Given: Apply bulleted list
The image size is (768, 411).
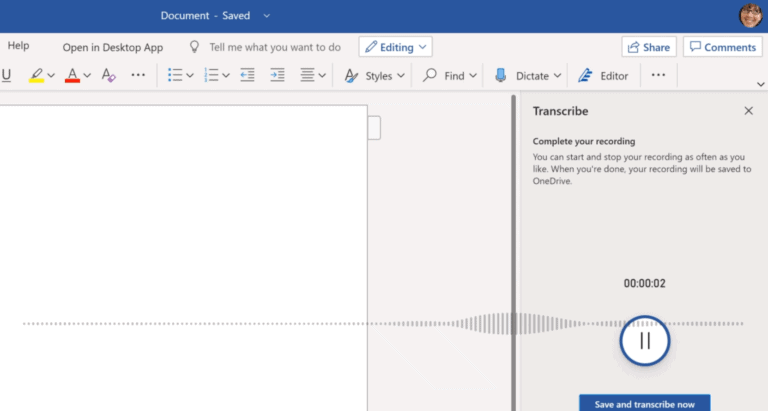Looking at the screenshot, I should coord(175,75).
